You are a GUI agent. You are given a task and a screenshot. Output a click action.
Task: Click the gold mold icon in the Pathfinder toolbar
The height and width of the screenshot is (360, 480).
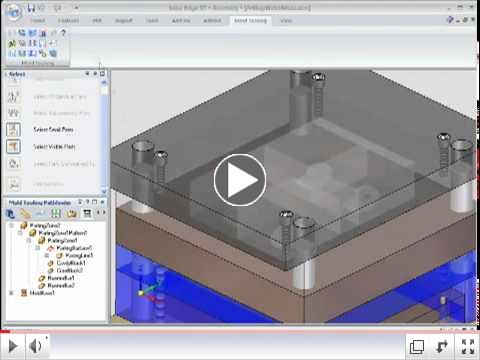pos(71,213)
